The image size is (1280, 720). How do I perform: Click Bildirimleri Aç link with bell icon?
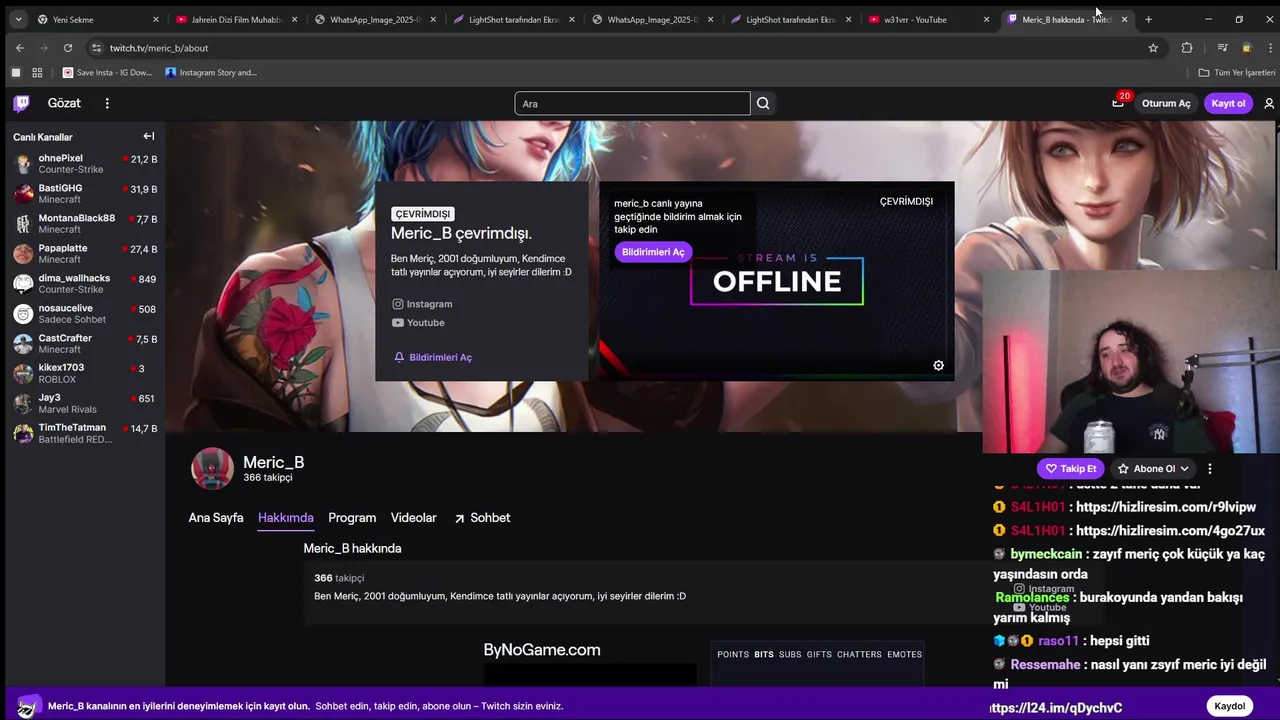[x=433, y=357]
